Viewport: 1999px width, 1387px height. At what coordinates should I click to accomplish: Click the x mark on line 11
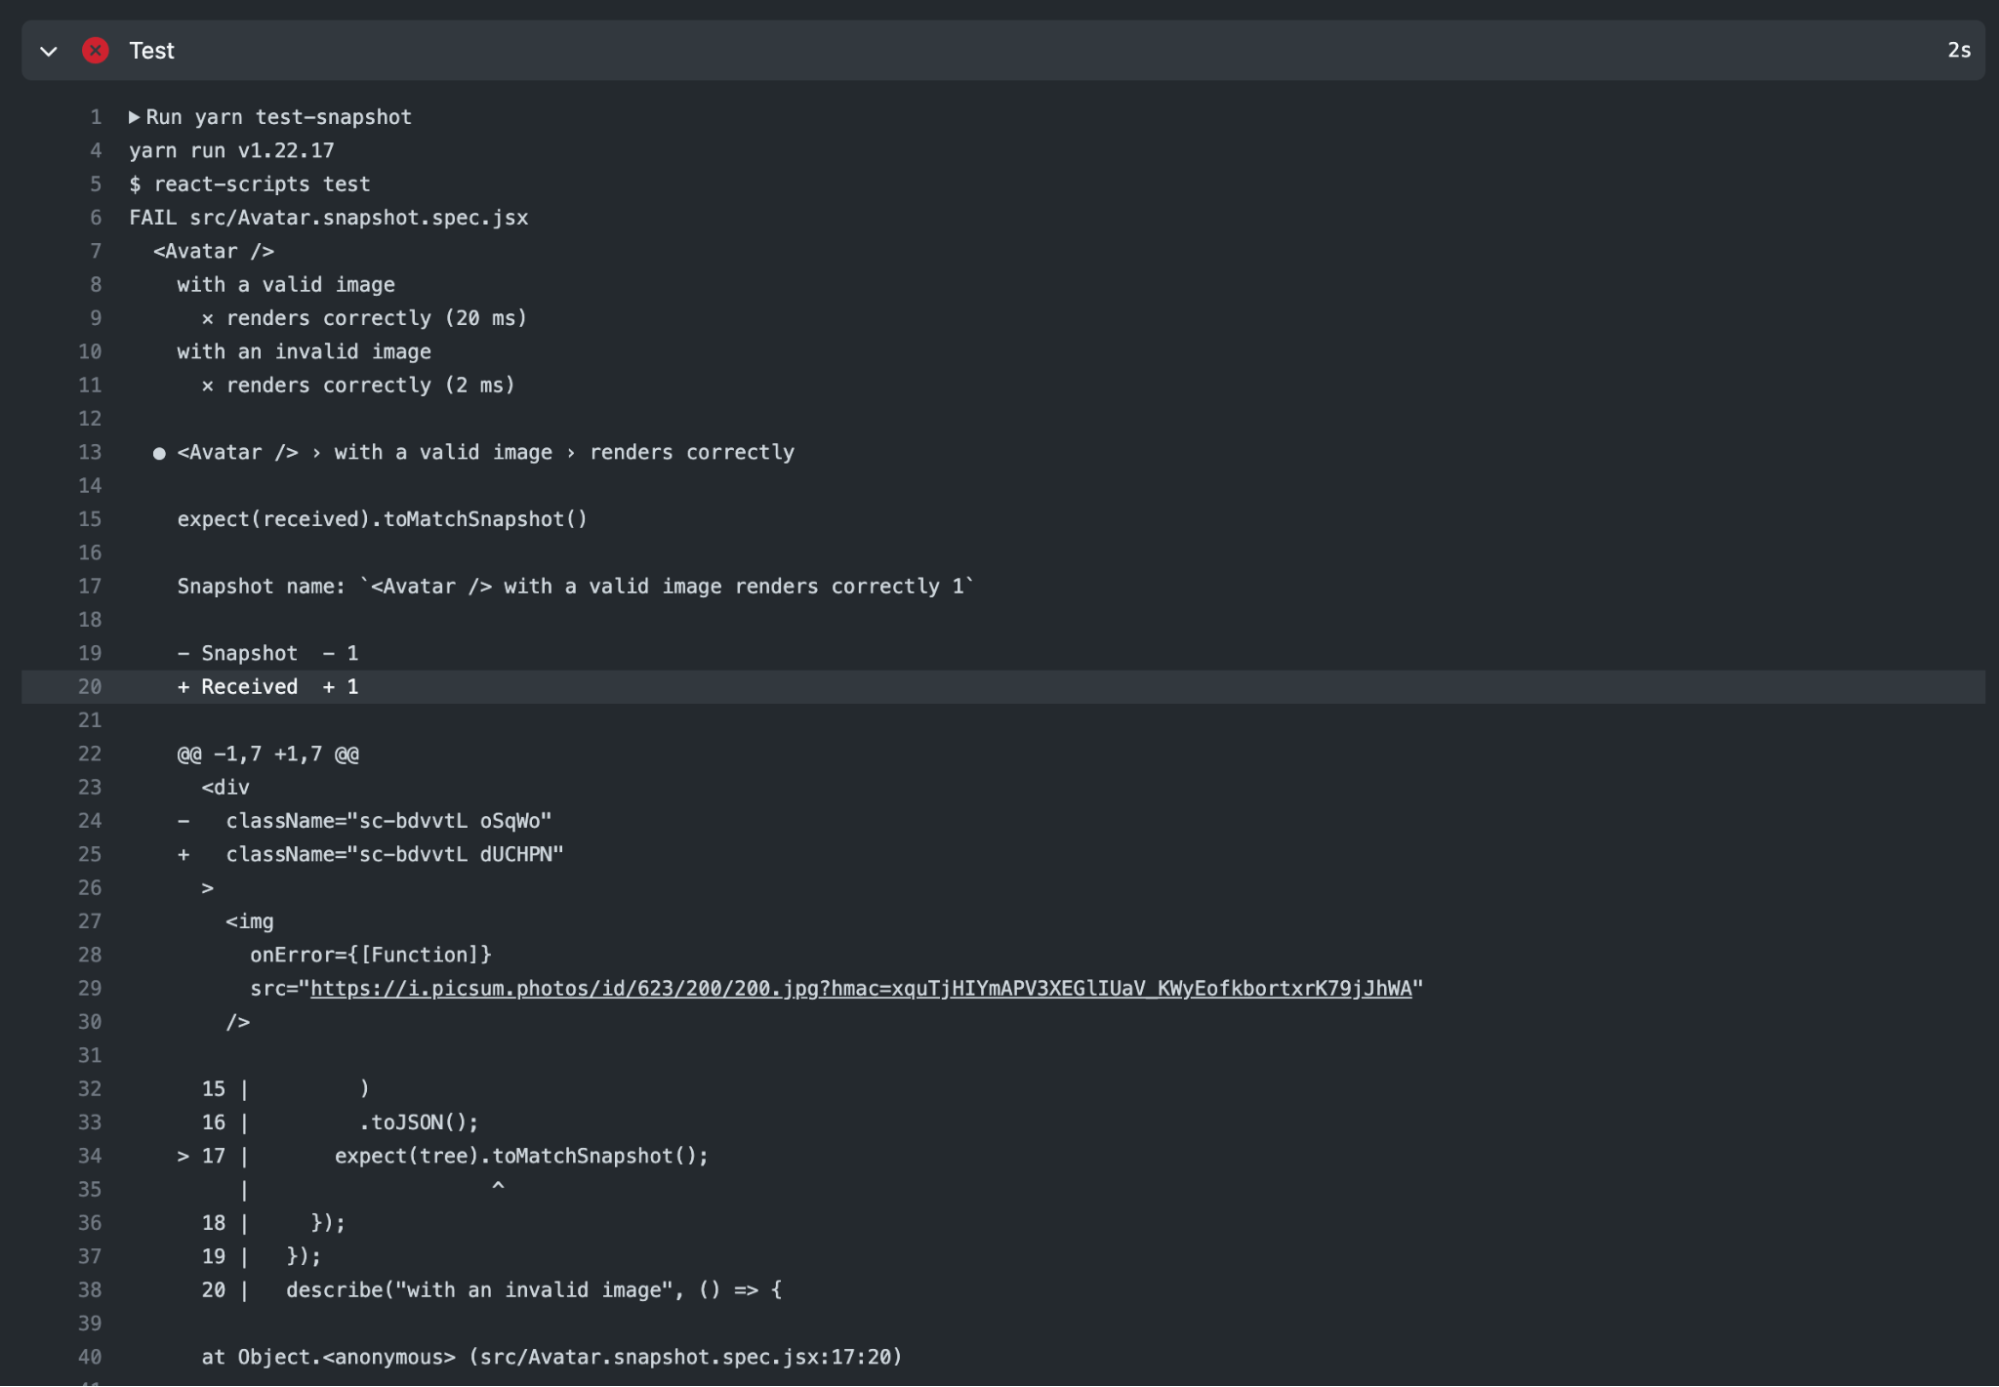click(207, 386)
